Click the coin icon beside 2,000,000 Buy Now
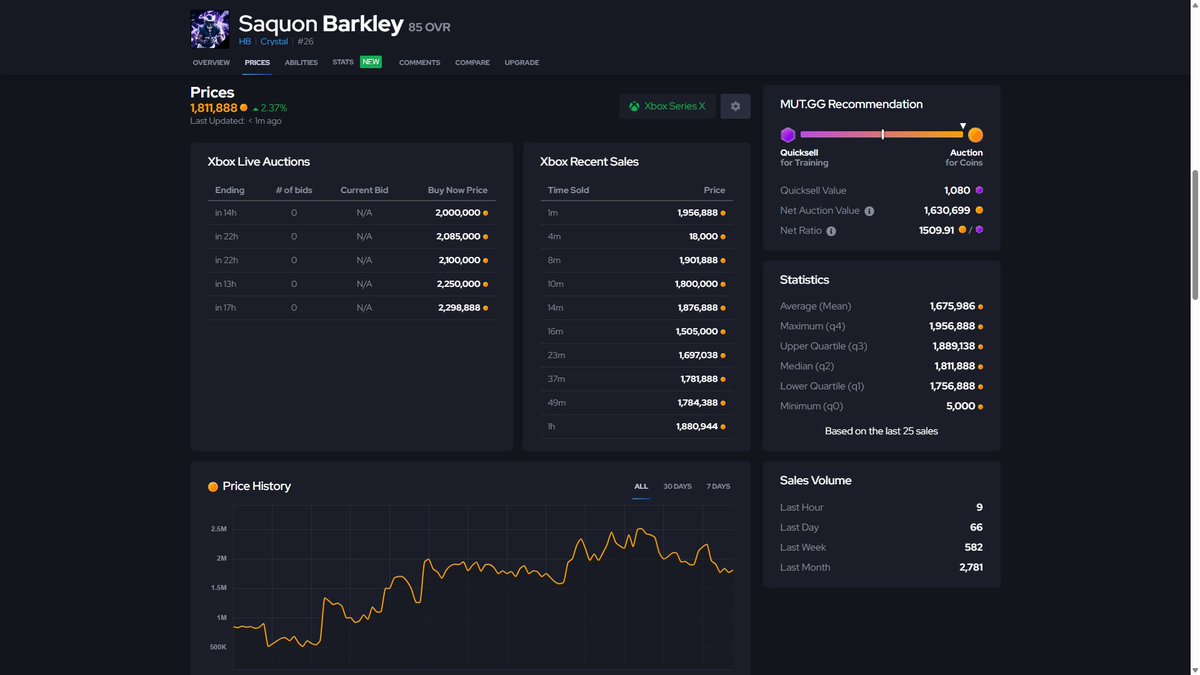 pos(486,213)
